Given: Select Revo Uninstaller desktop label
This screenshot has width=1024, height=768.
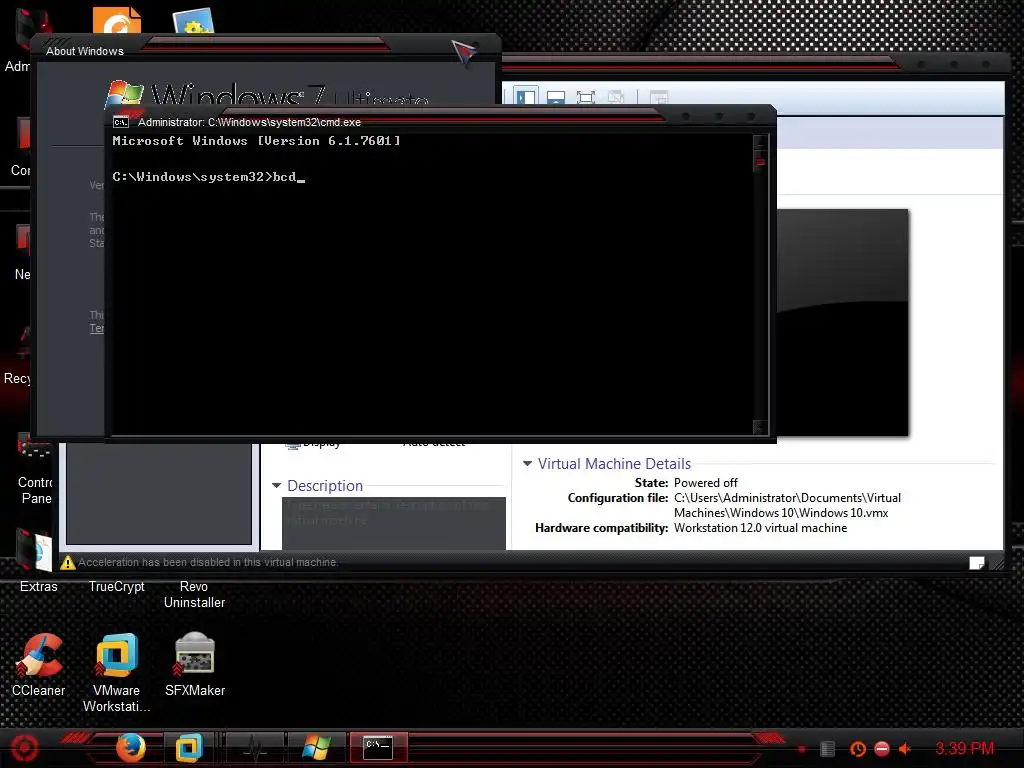Looking at the screenshot, I should pyautogui.click(x=195, y=594).
